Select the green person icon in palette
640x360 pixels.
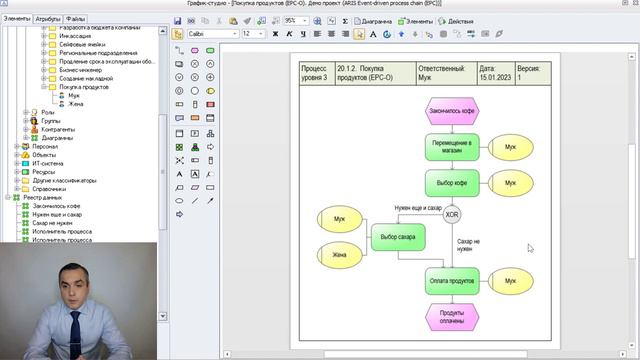[195, 147]
